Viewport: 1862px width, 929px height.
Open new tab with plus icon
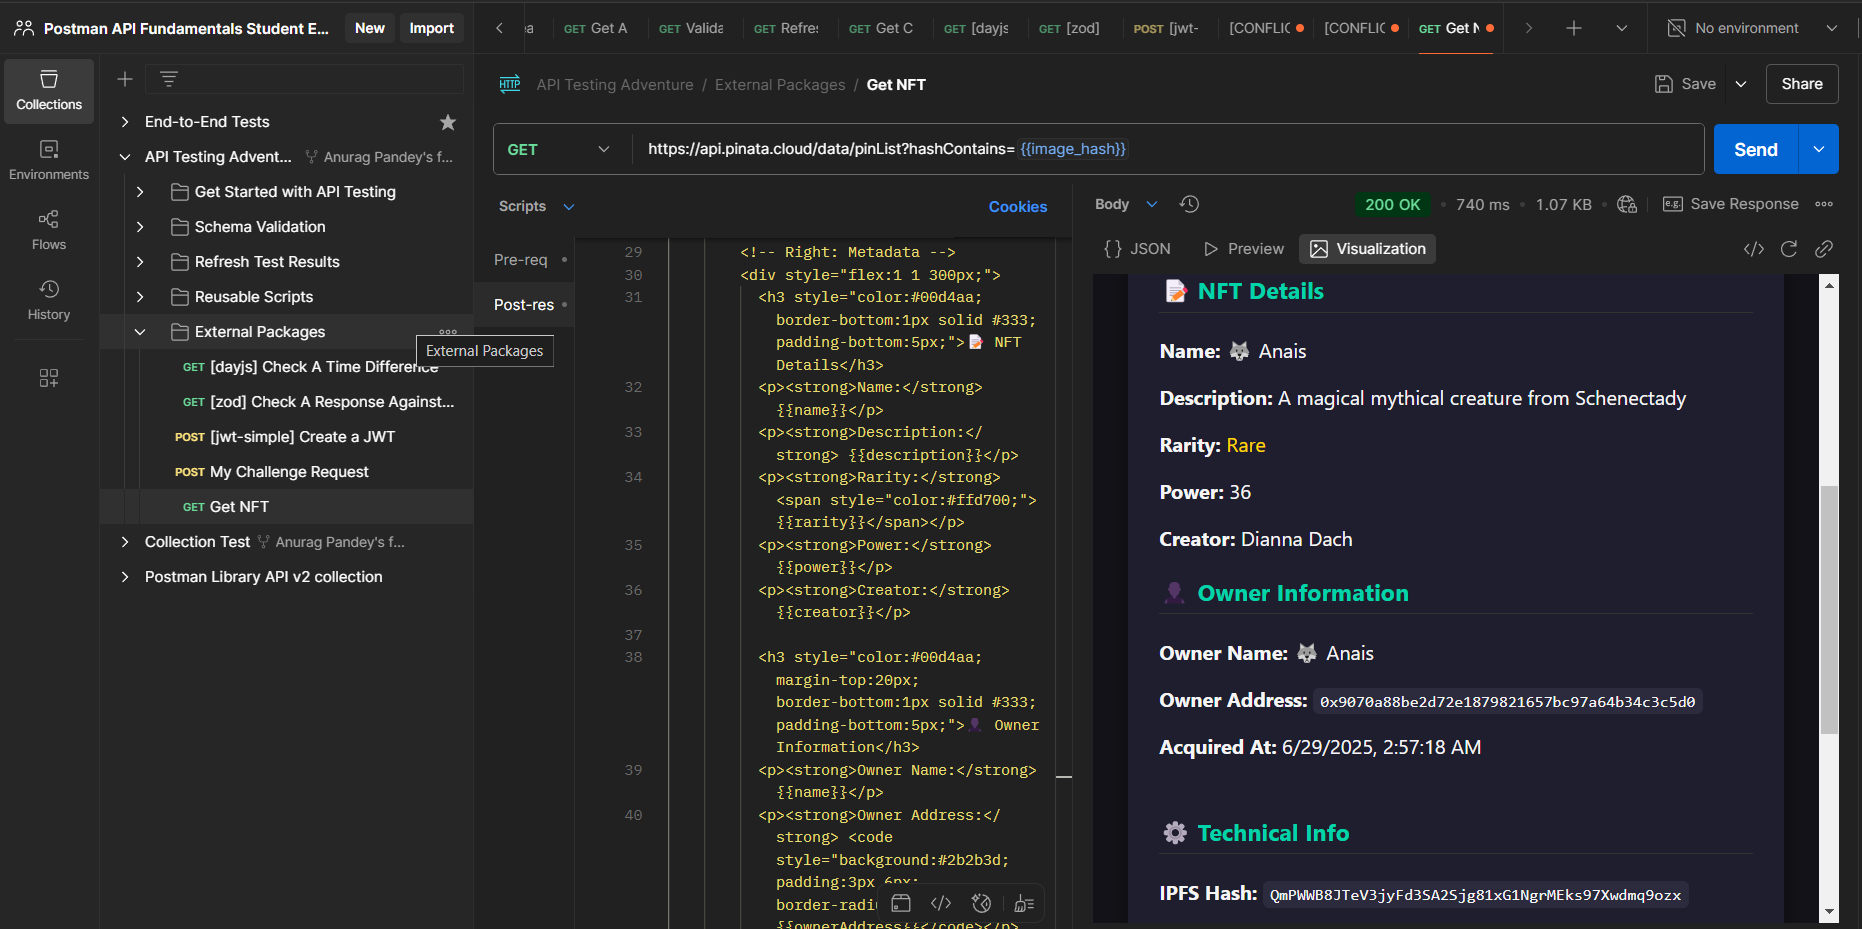1573,28
